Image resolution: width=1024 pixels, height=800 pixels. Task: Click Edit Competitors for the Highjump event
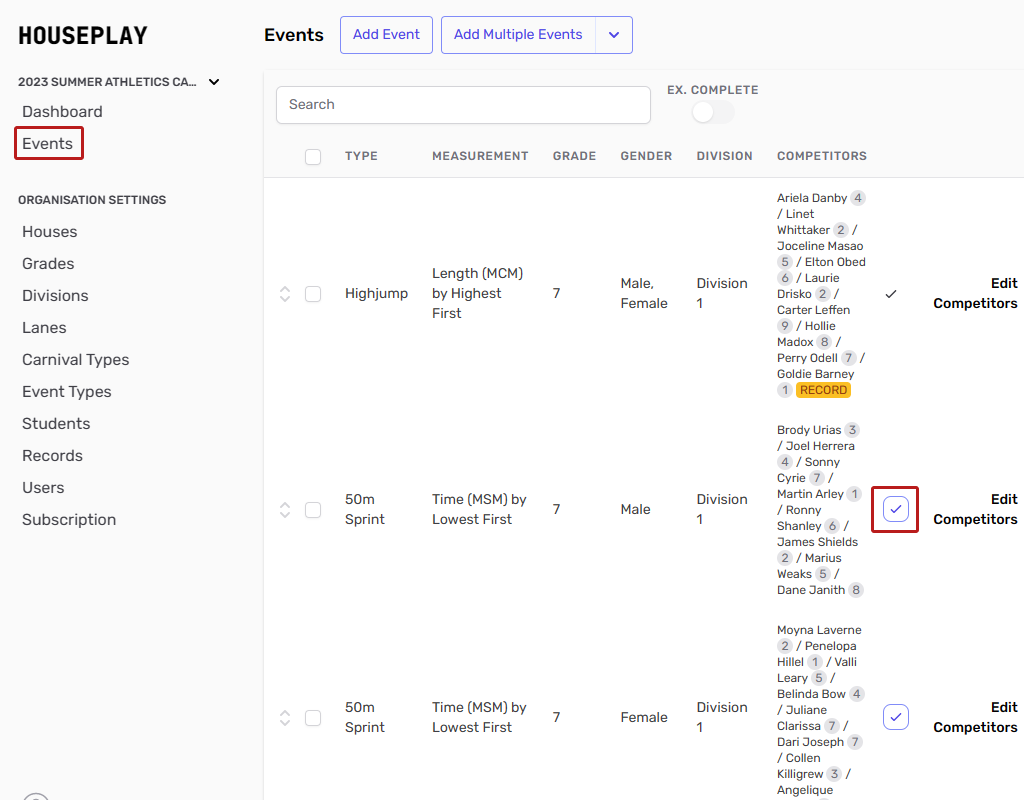tap(975, 294)
